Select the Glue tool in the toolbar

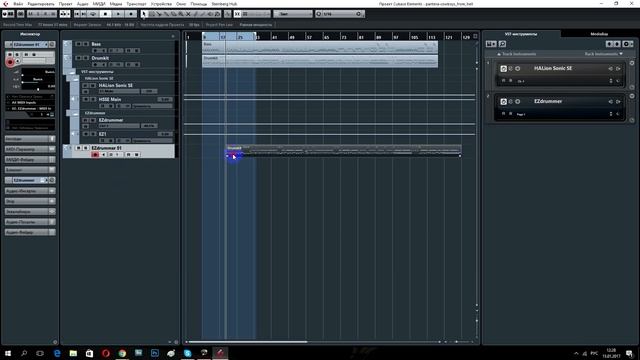167,14
